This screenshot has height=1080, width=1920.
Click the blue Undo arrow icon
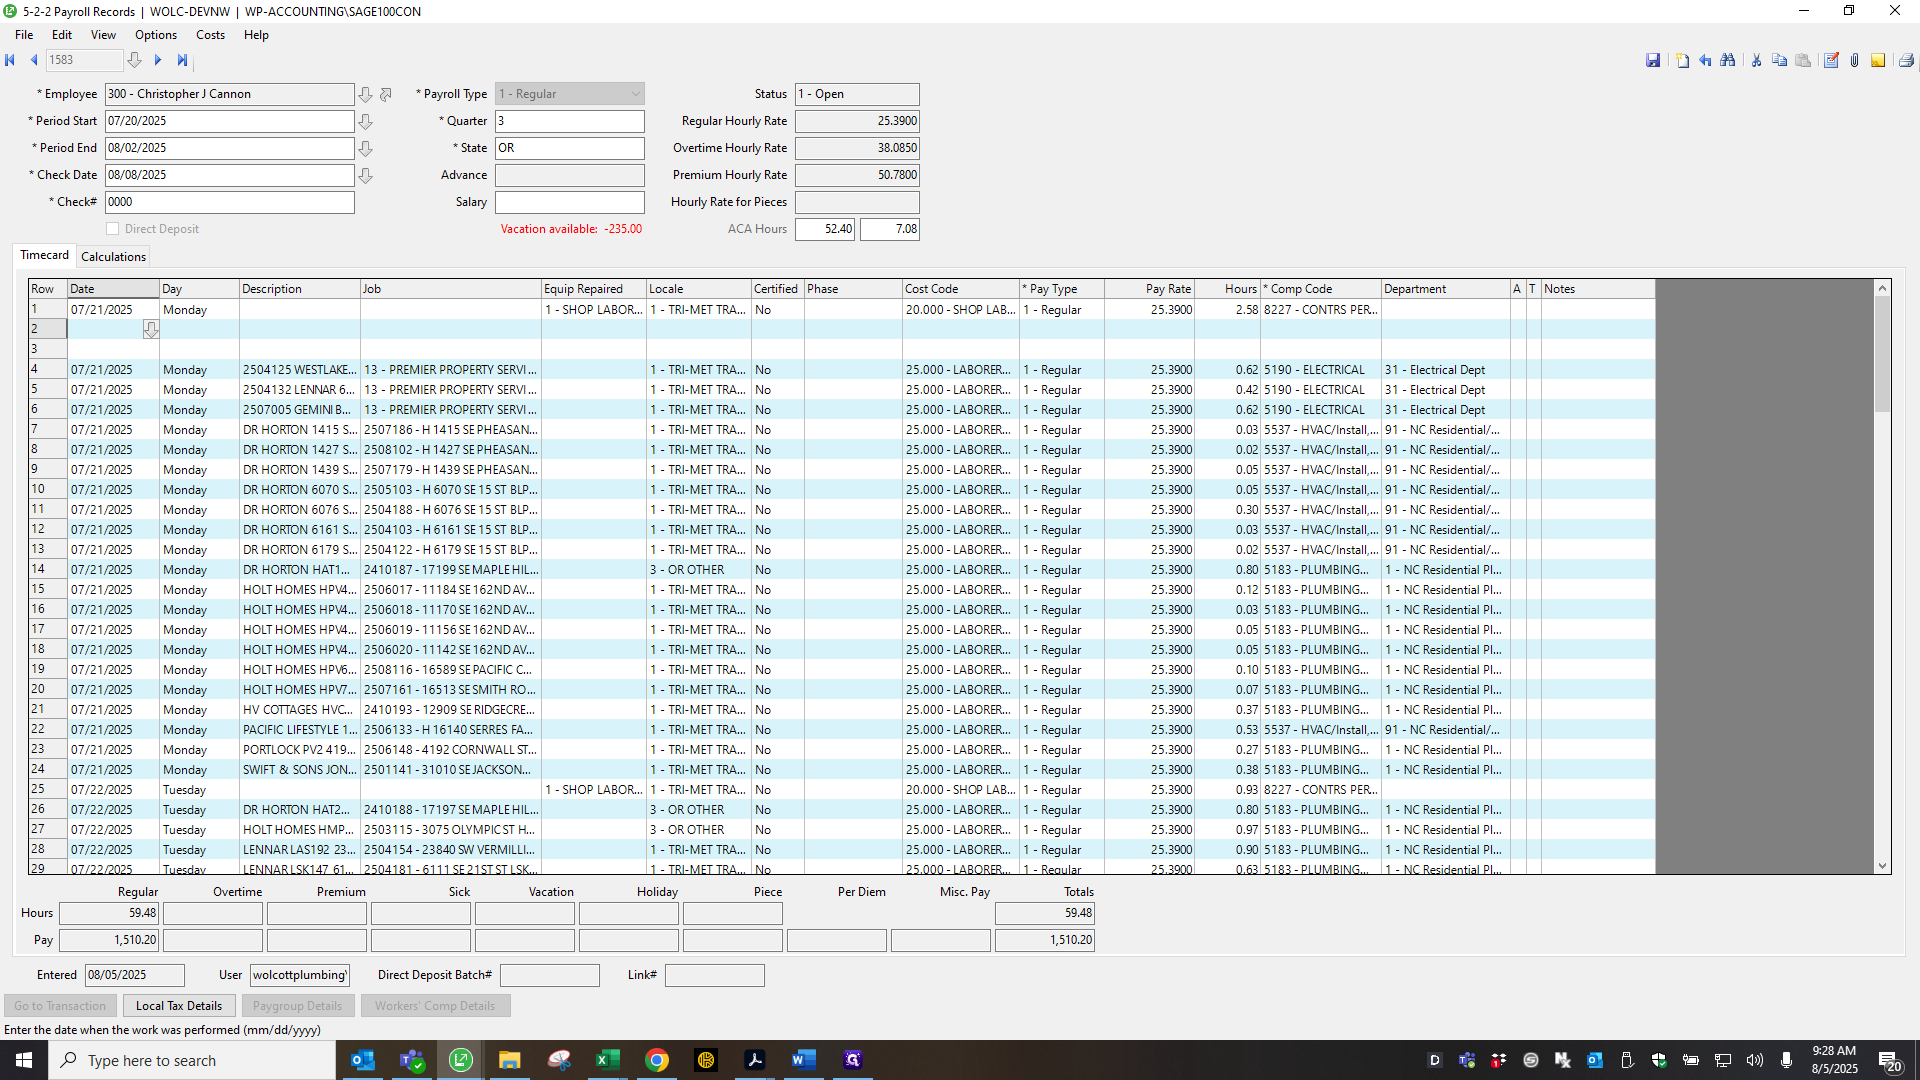pos(1706,60)
